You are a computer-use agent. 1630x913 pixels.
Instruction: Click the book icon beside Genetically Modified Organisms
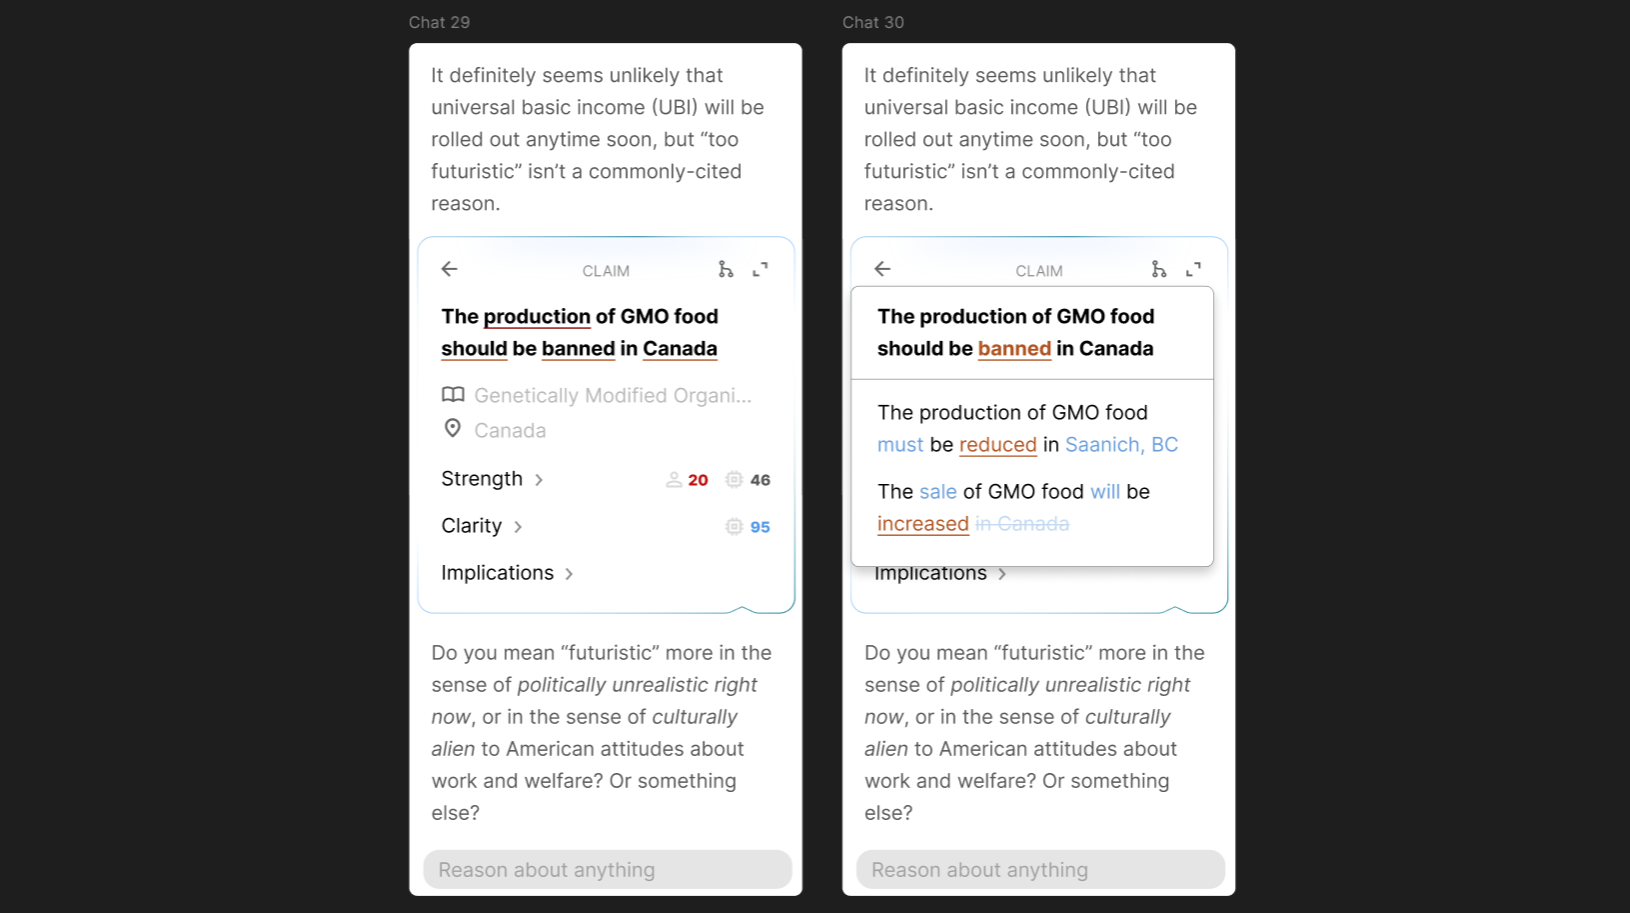pyautogui.click(x=453, y=395)
